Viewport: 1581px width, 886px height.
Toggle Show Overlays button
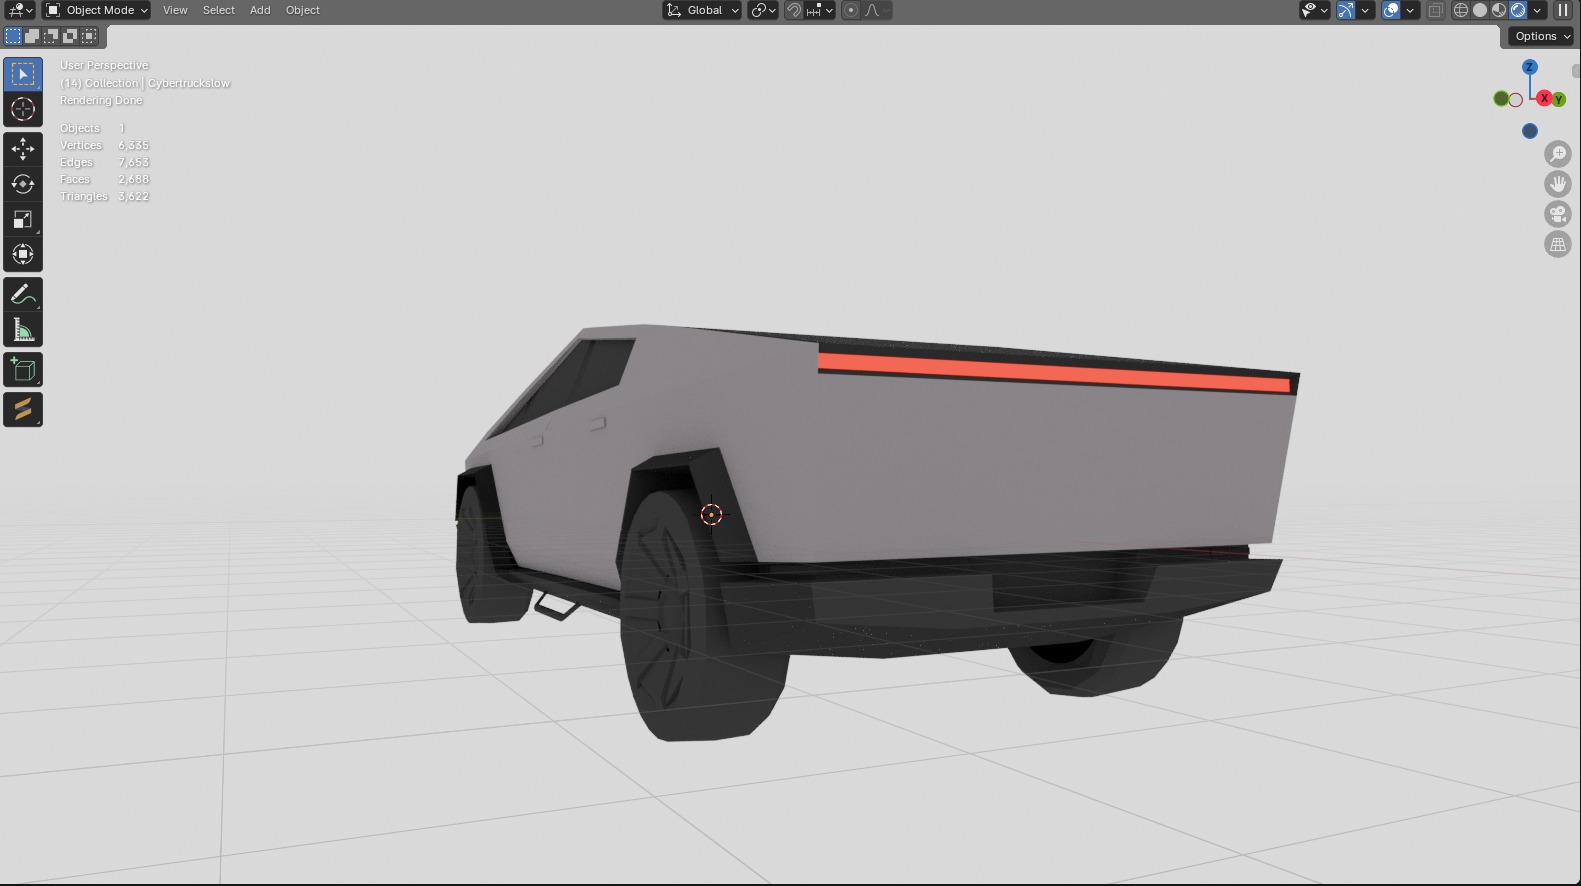coord(1391,10)
